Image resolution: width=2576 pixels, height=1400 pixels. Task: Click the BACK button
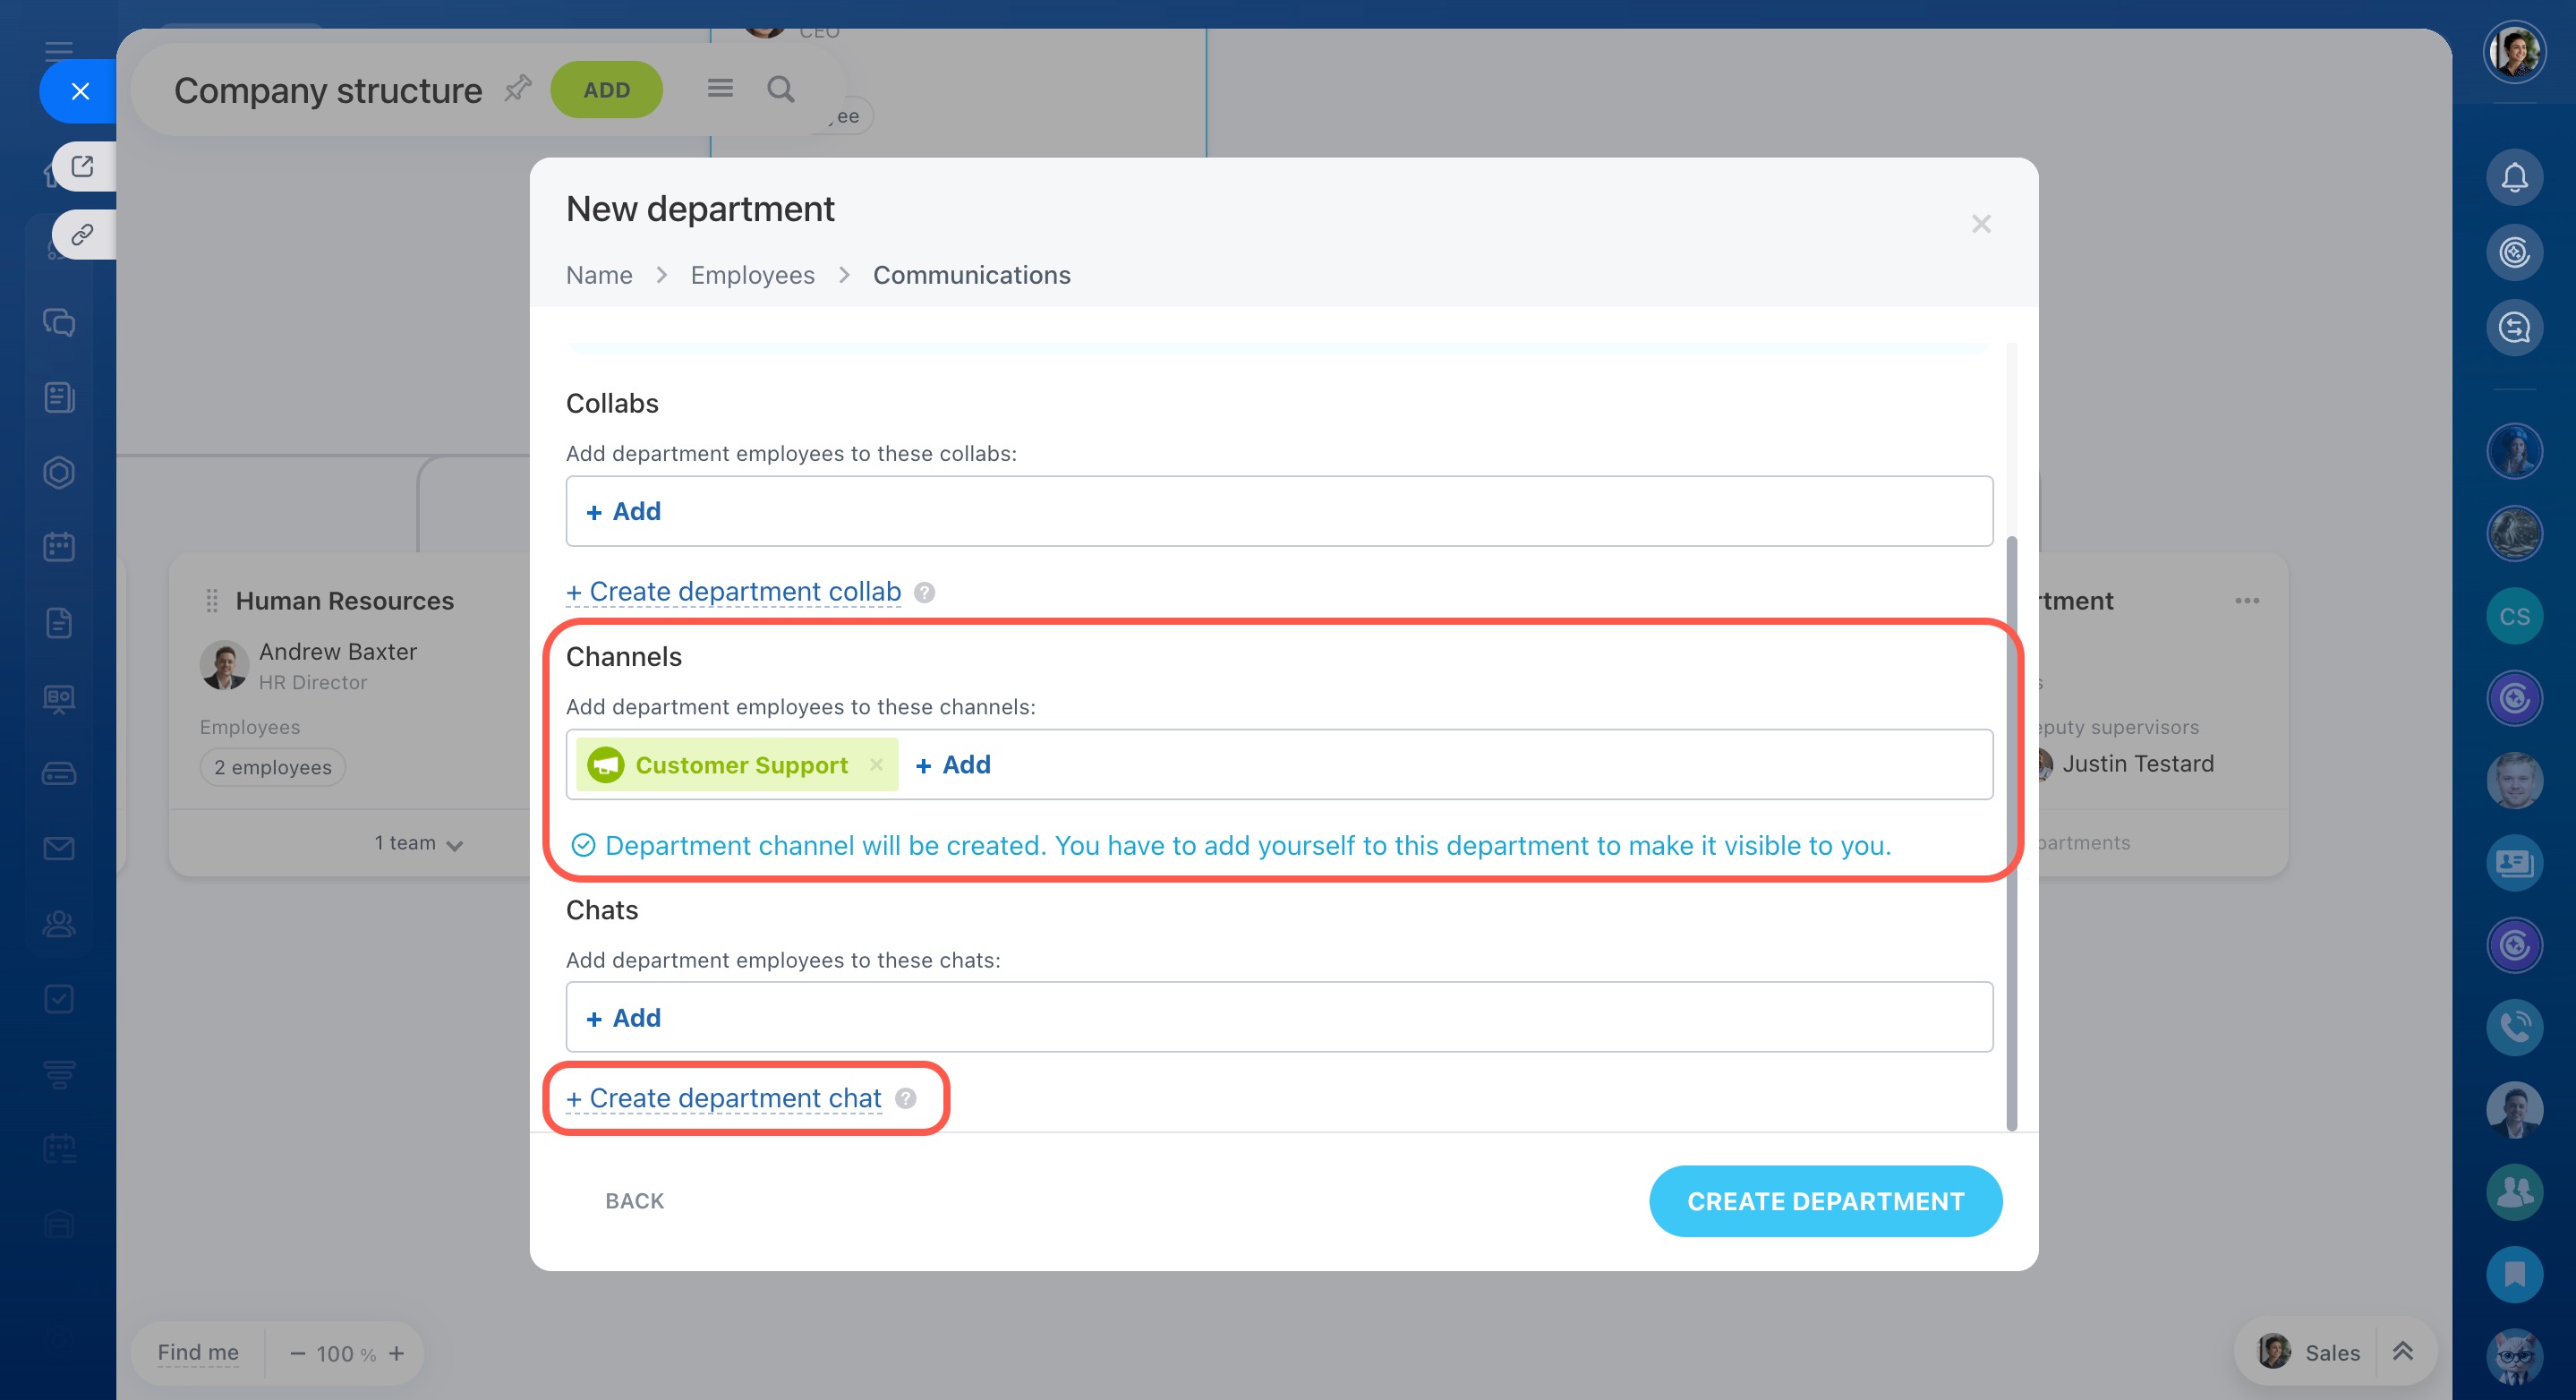[x=634, y=1201]
